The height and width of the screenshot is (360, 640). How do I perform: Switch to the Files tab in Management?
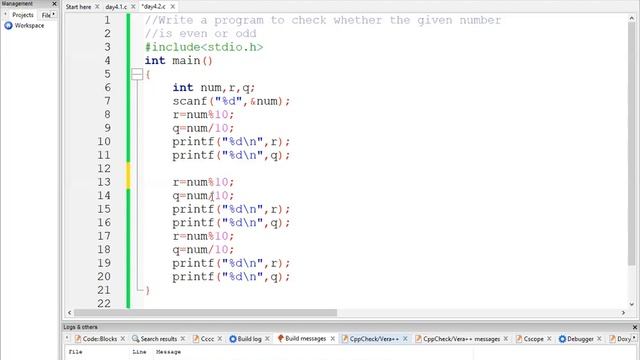(x=46, y=15)
